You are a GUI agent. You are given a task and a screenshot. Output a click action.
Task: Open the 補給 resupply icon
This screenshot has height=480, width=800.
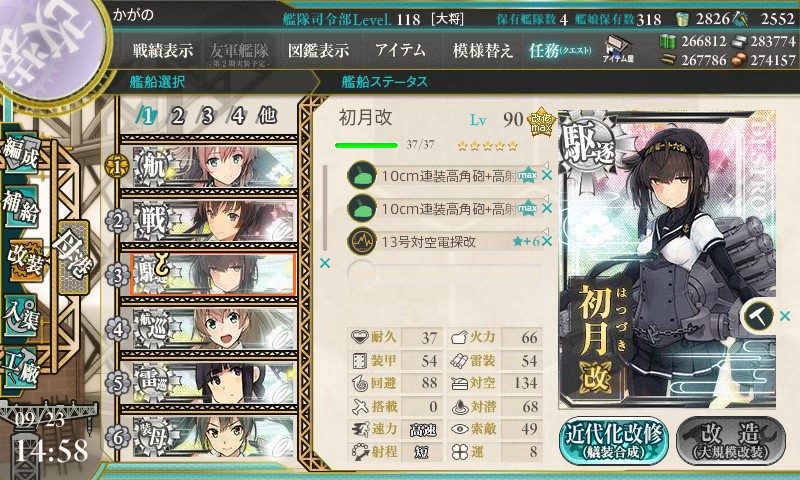click(21, 206)
